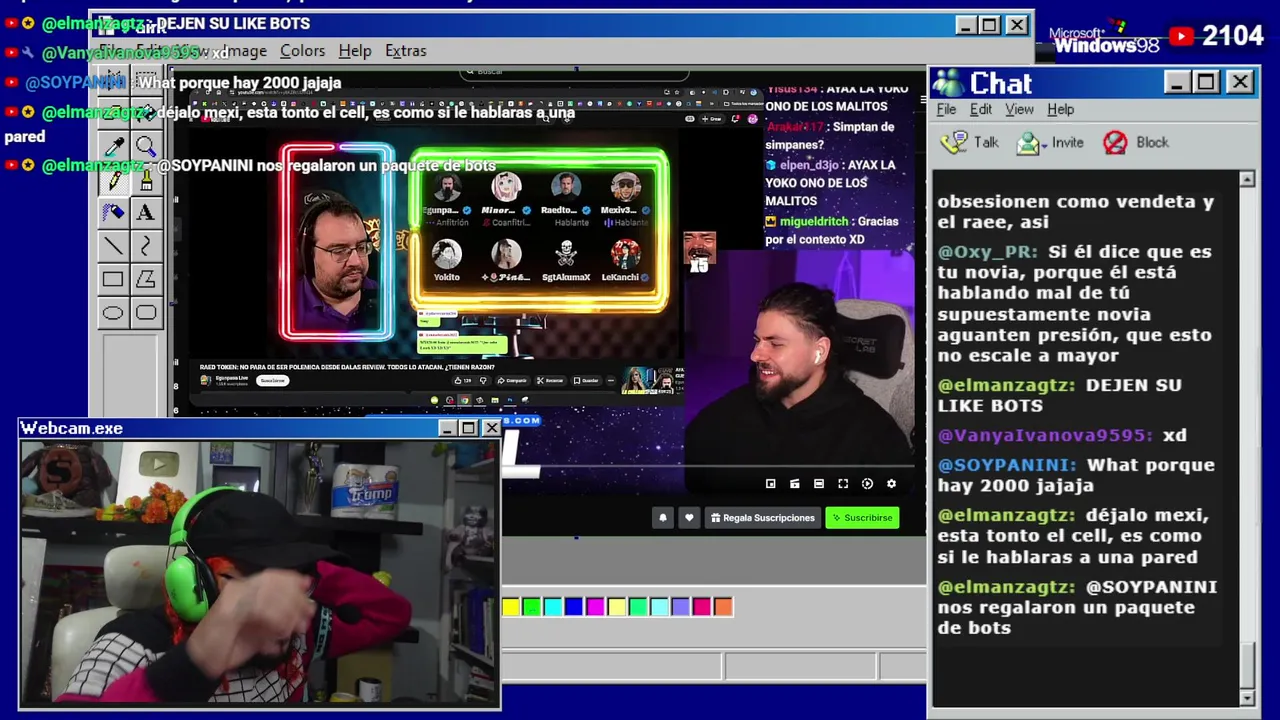This screenshot has height=720, width=1280.
Task: Select the Polygon shape tool
Action: [x=146, y=280]
